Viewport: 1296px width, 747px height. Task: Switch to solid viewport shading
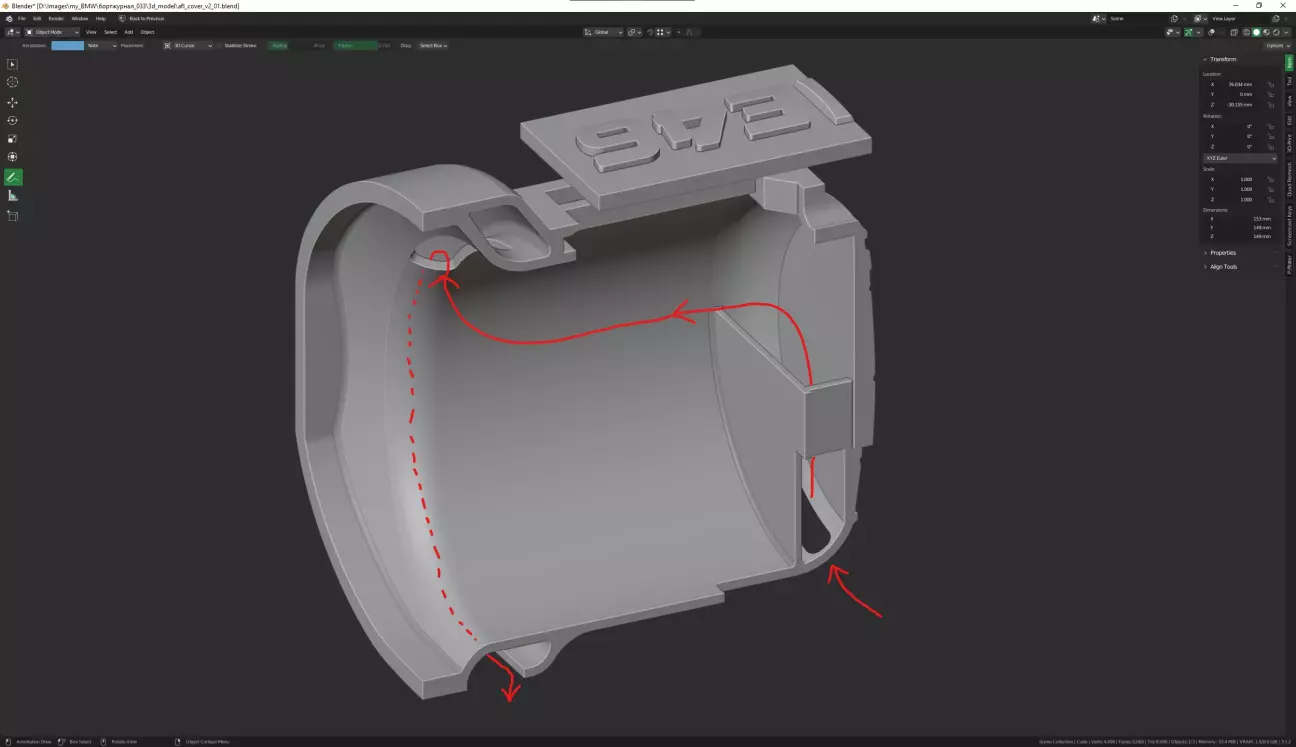pyautogui.click(x=1257, y=32)
